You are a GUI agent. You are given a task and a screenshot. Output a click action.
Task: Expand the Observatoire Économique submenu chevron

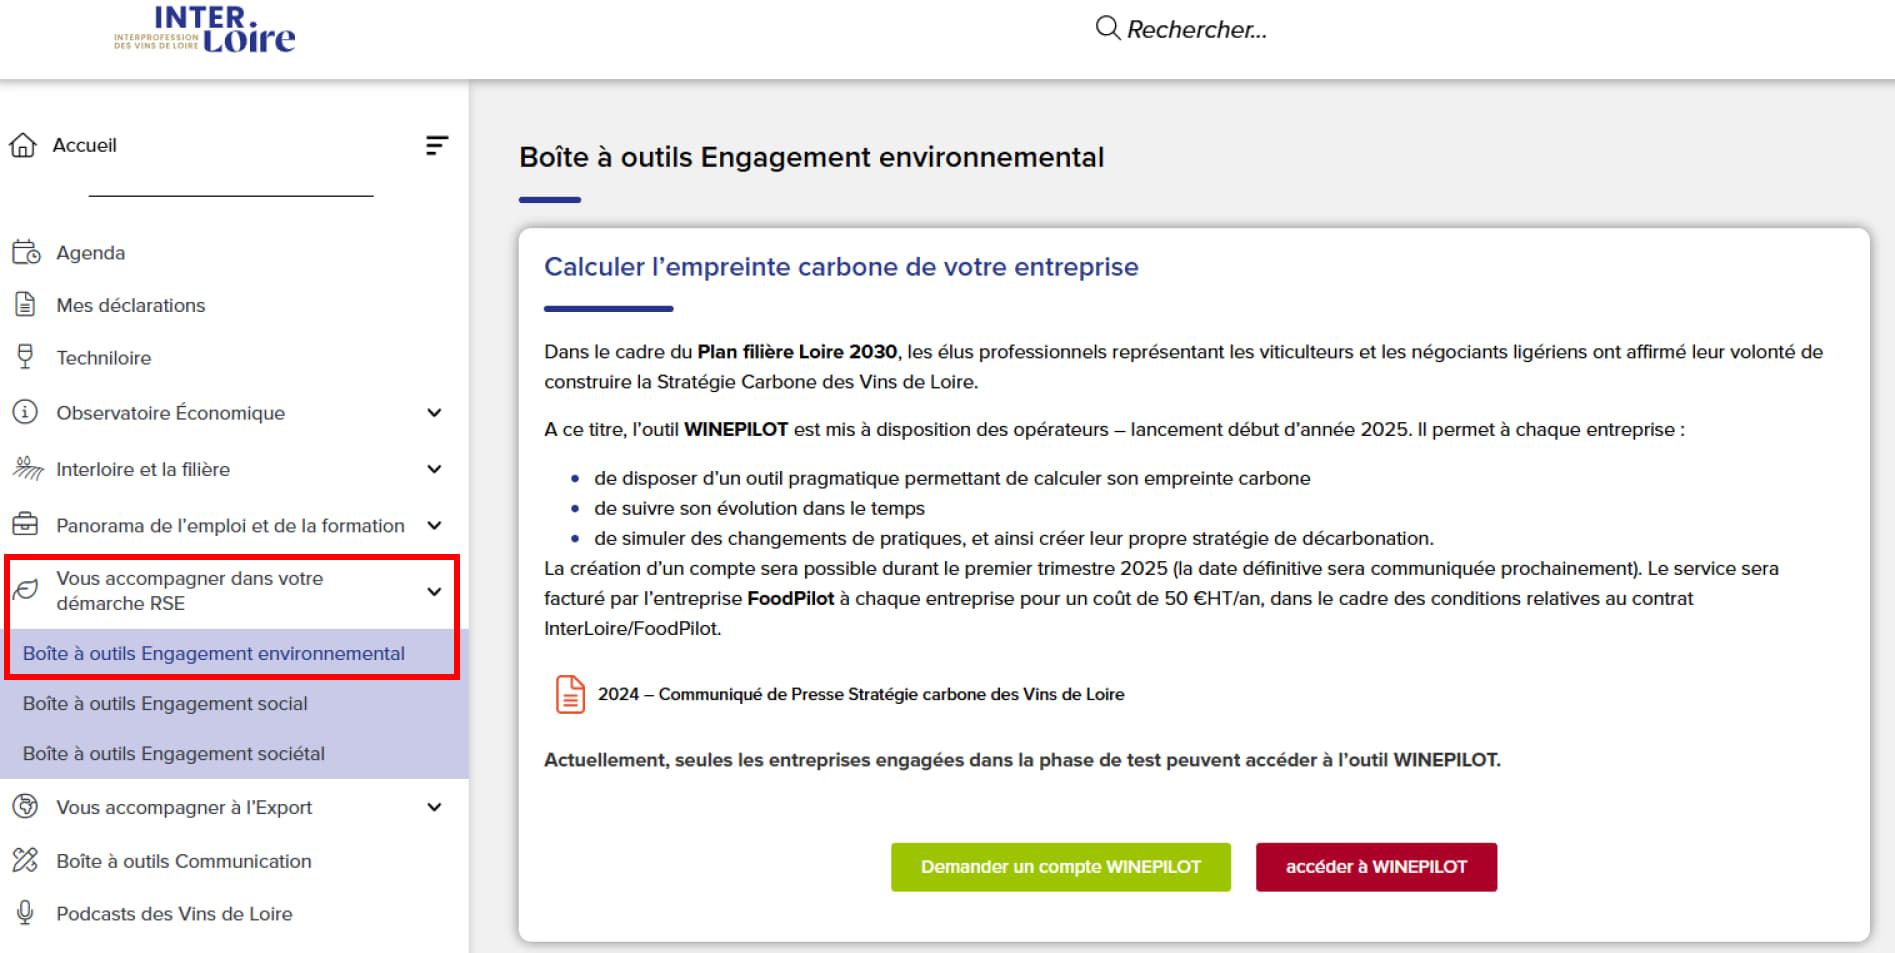click(x=434, y=412)
